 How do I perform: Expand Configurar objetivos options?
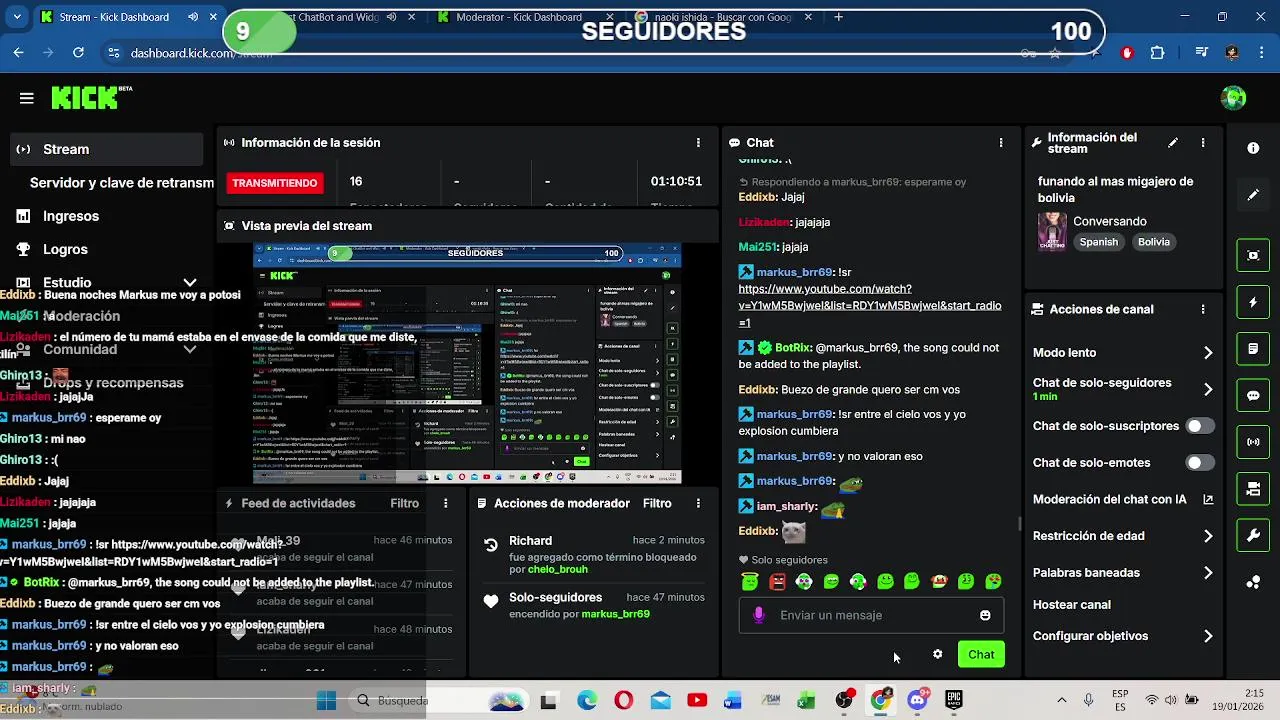click(1208, 636)
